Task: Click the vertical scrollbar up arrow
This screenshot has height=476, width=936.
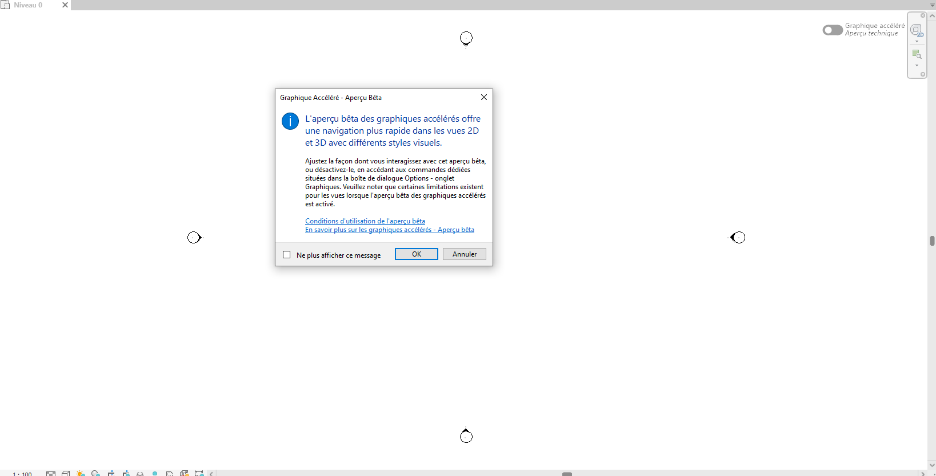Action: [x=932, y=16]
